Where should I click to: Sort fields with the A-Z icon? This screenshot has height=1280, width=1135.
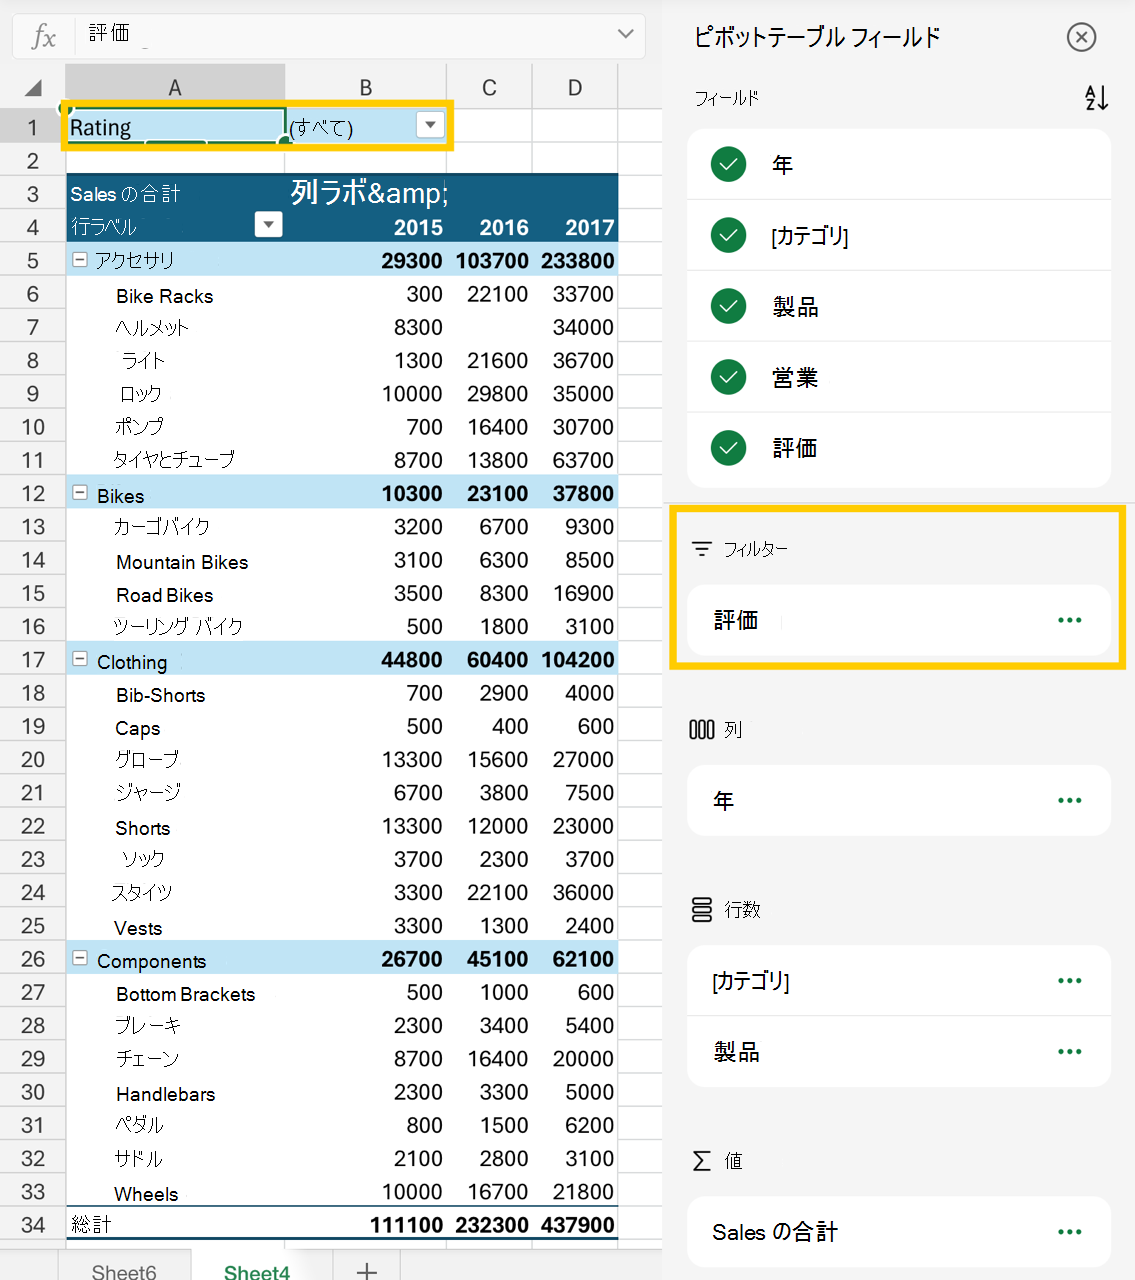coord(1096,98)
